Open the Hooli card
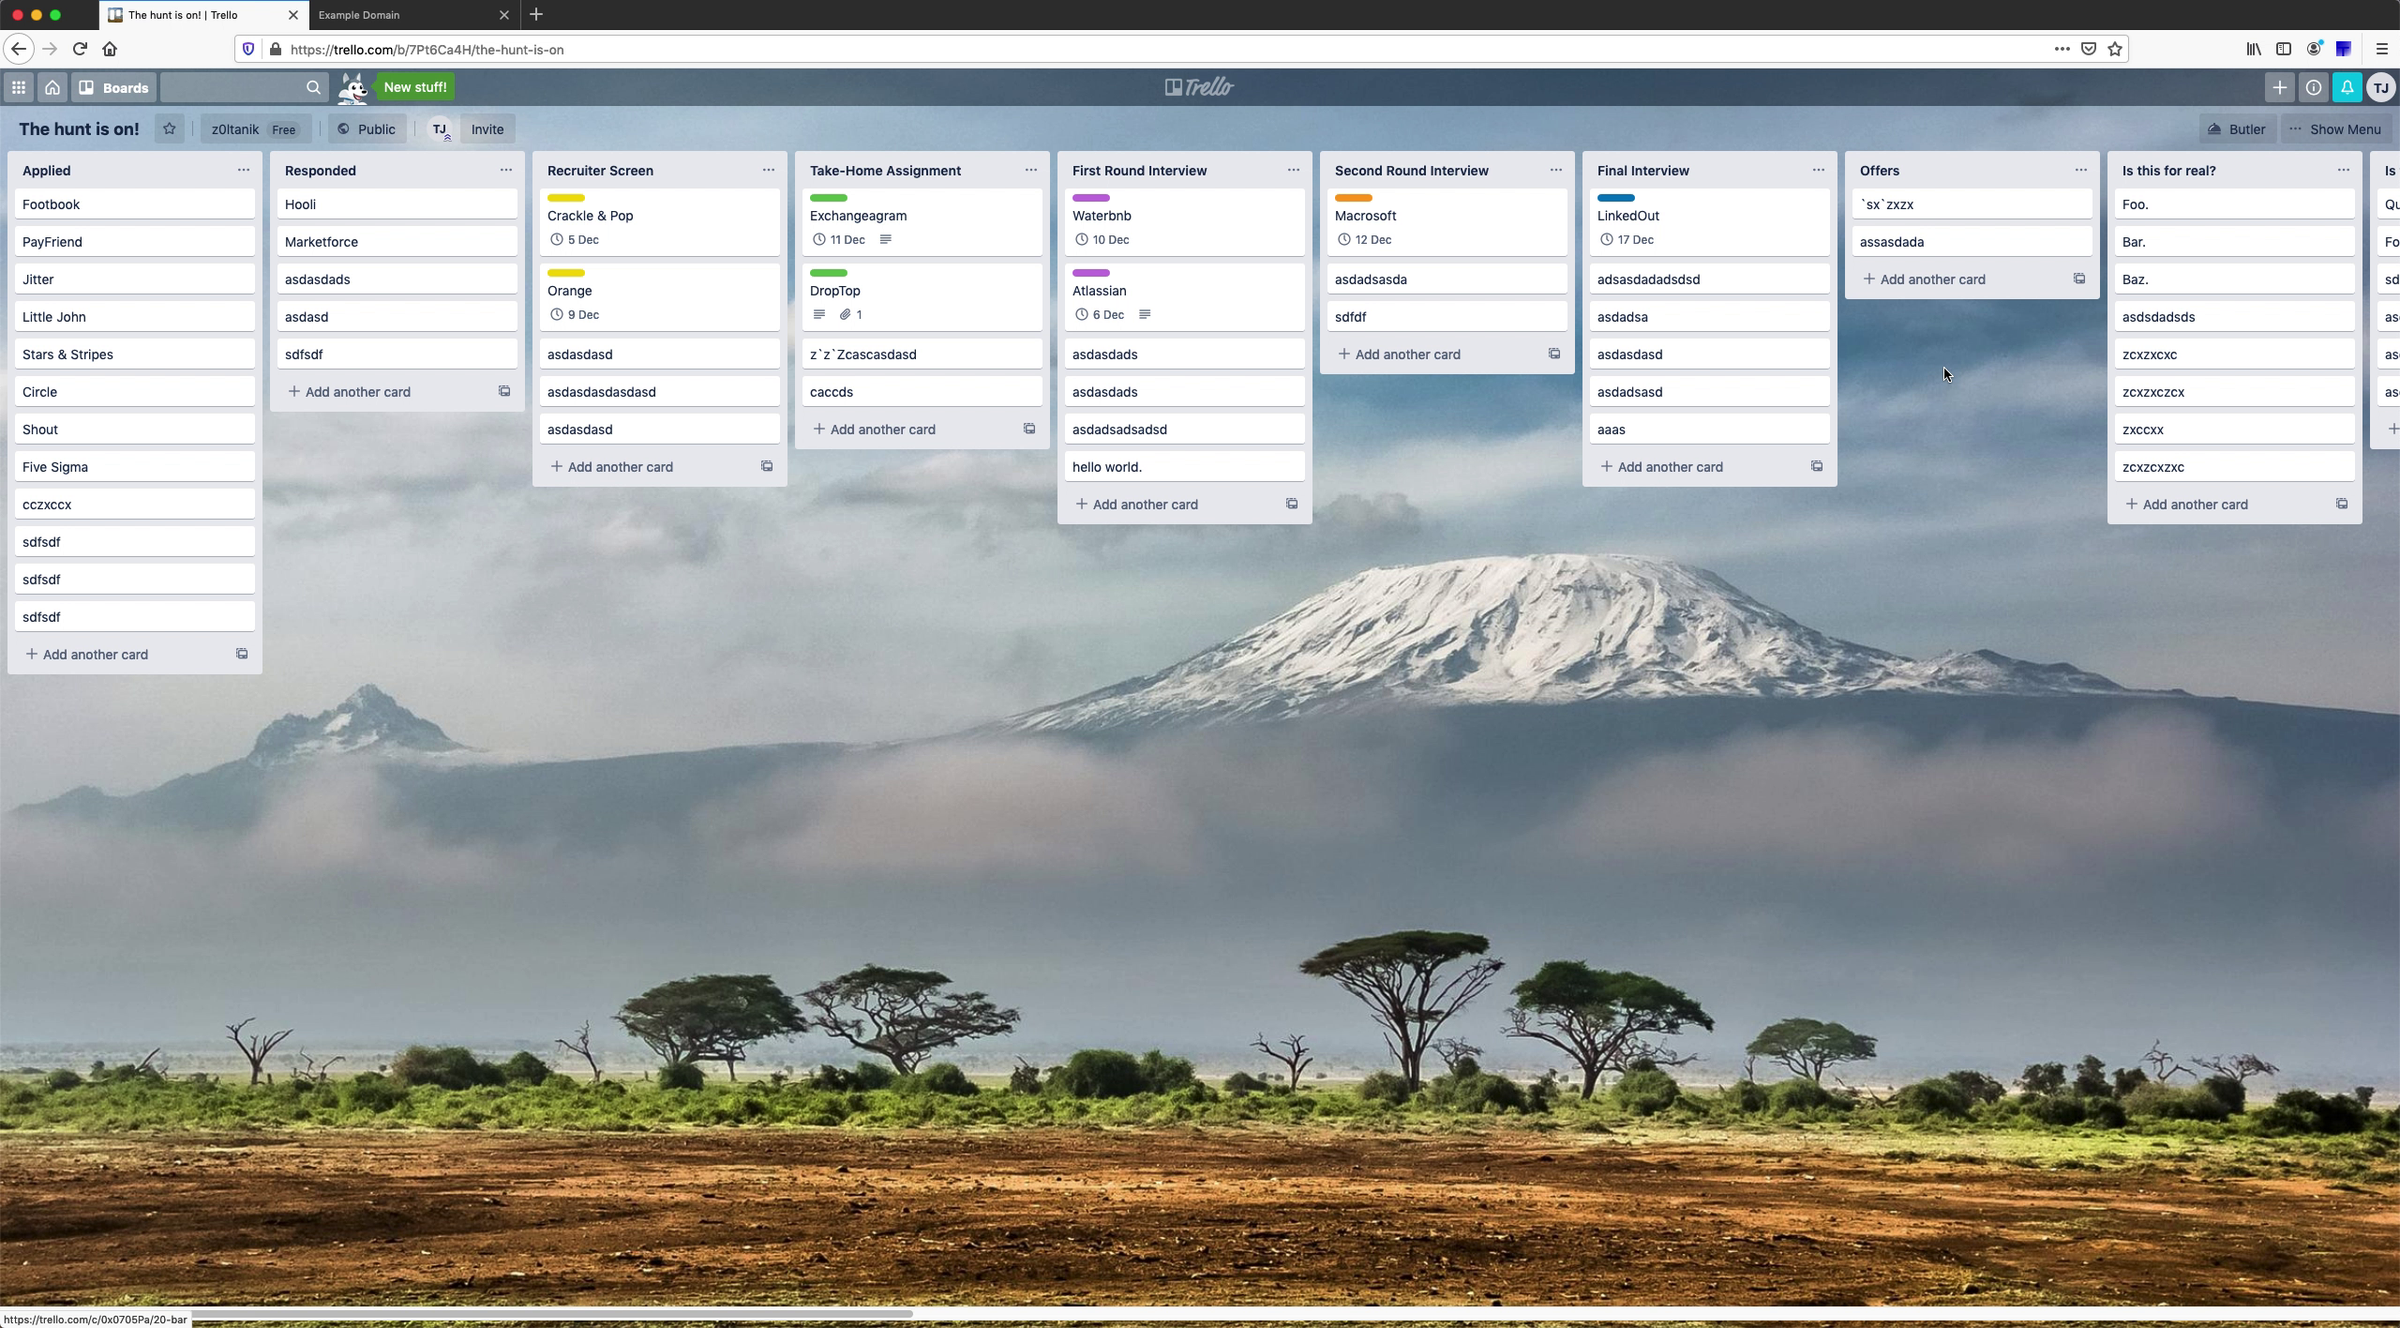The image size is (2400, 1328). 397,204
